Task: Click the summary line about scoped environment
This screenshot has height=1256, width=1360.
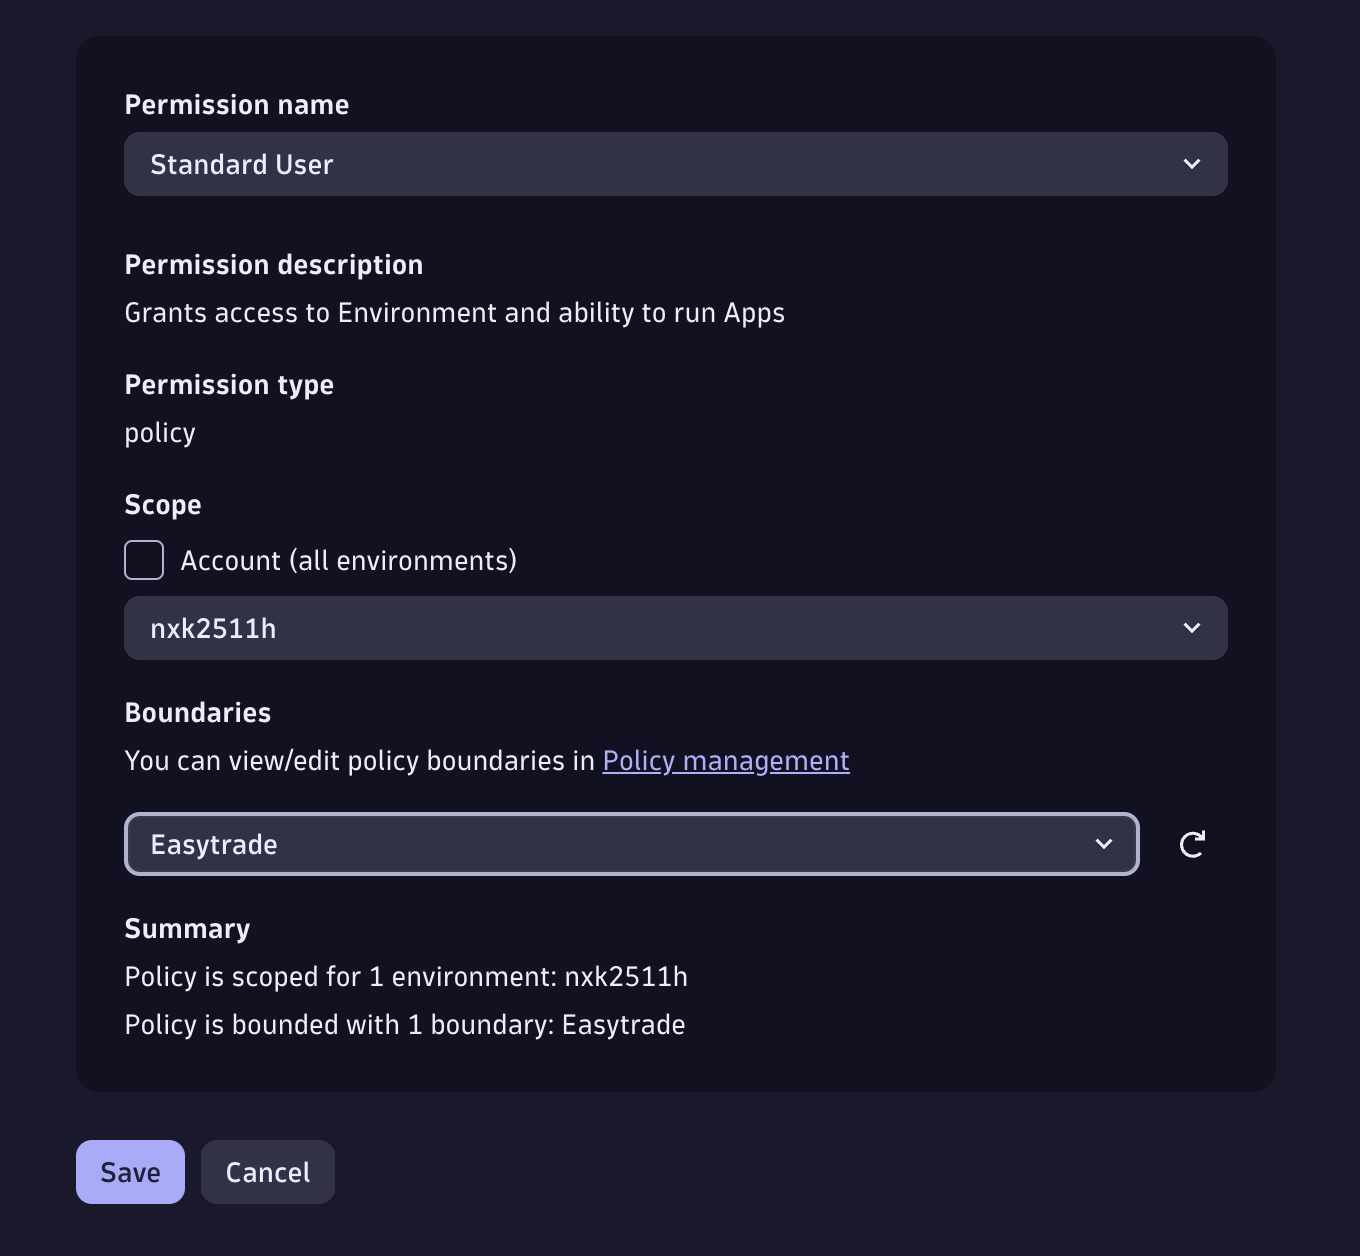Action: (x=406, y=977)
